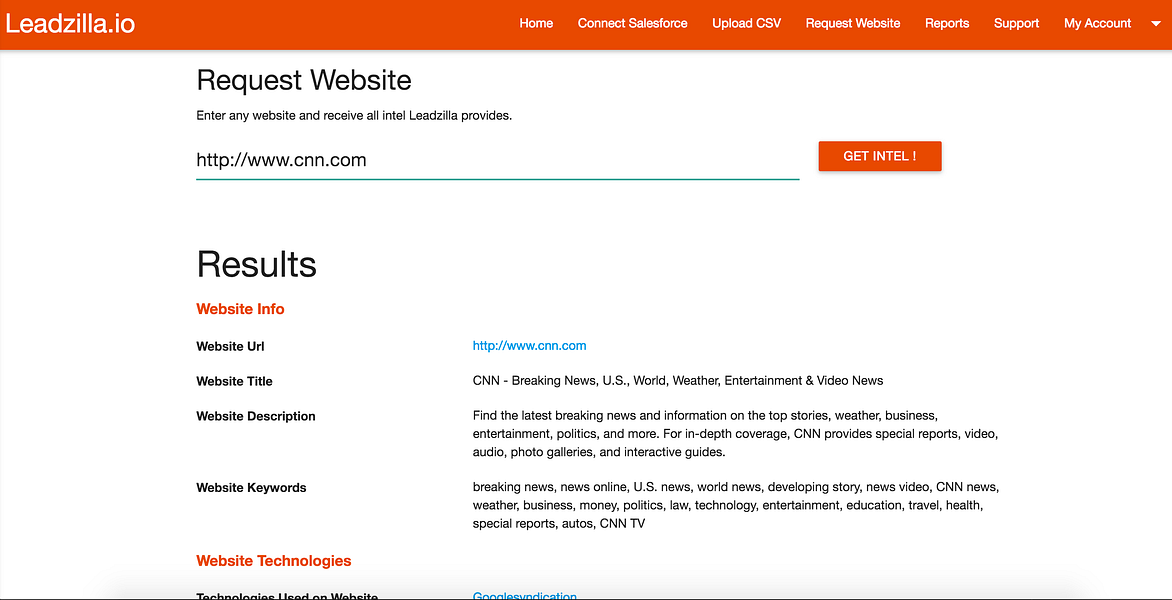1172x600 pixels.
Task: Click the Website Title label
Action: [x=234, y=381]
